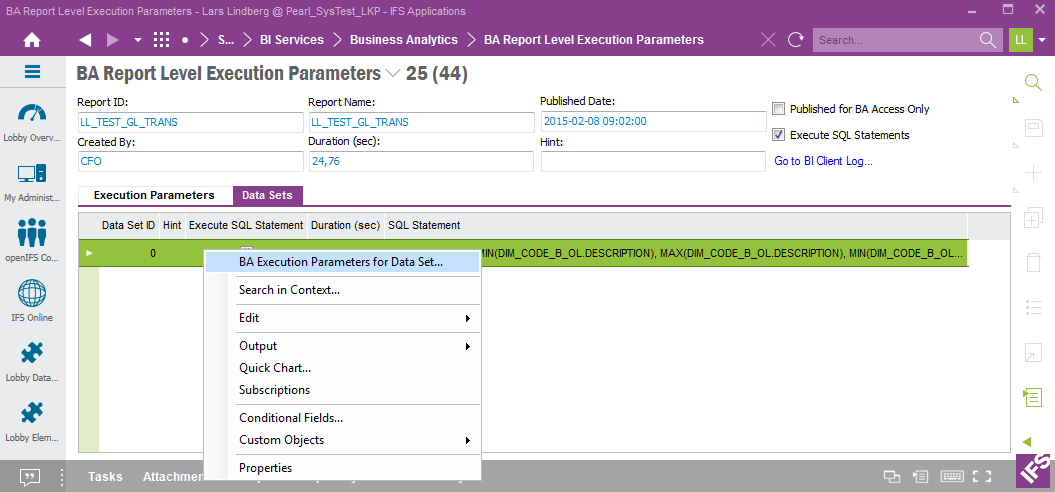
Task: Click the stop loading X icon
Action: 768,40
